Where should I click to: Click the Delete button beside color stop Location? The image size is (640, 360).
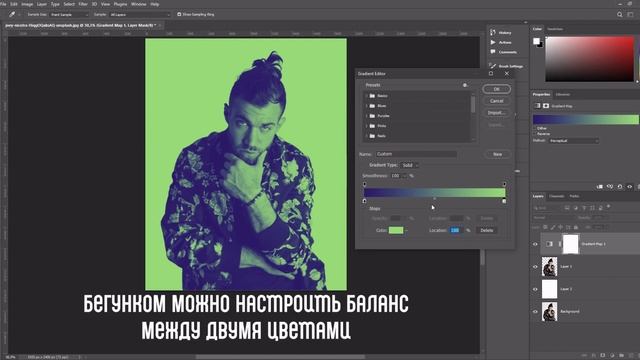coord(487,230)
